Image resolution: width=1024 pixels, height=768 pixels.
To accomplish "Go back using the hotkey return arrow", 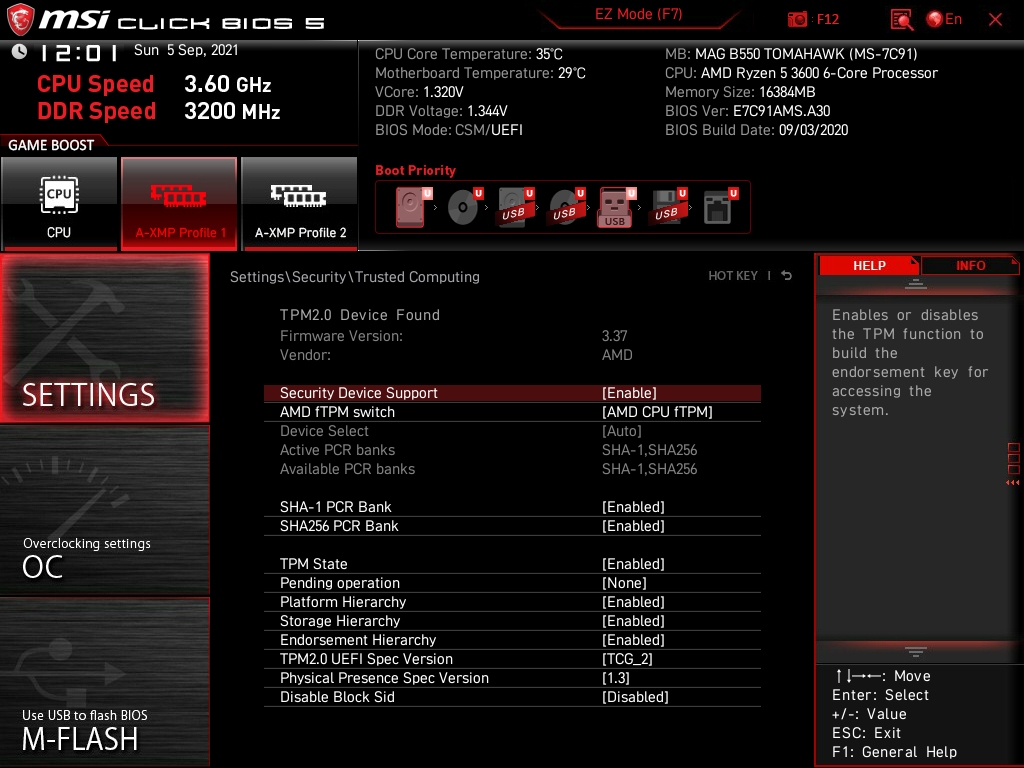I will 787,276.
